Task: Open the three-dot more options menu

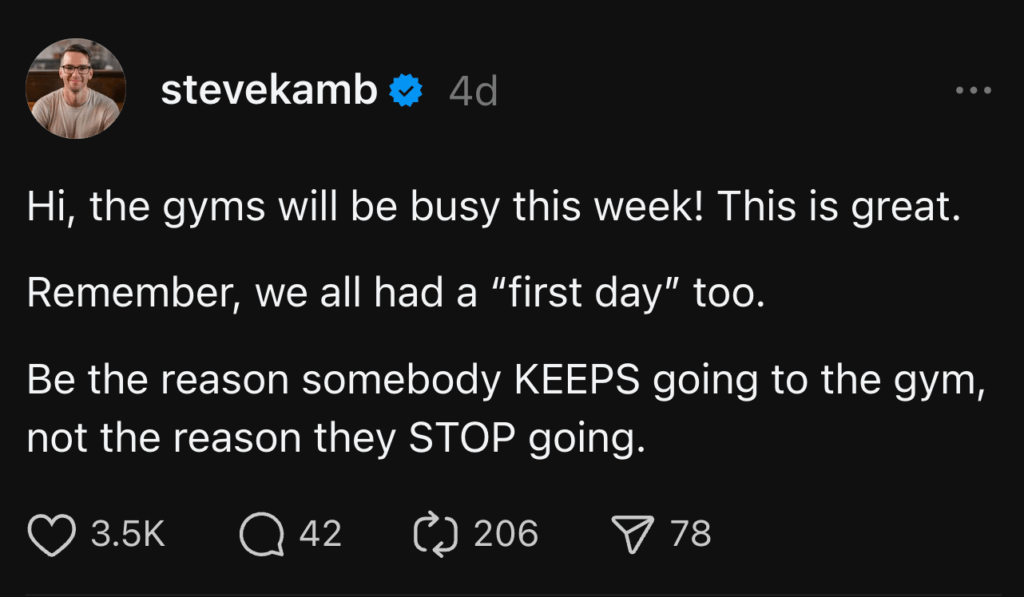Action: pos(973,91)
